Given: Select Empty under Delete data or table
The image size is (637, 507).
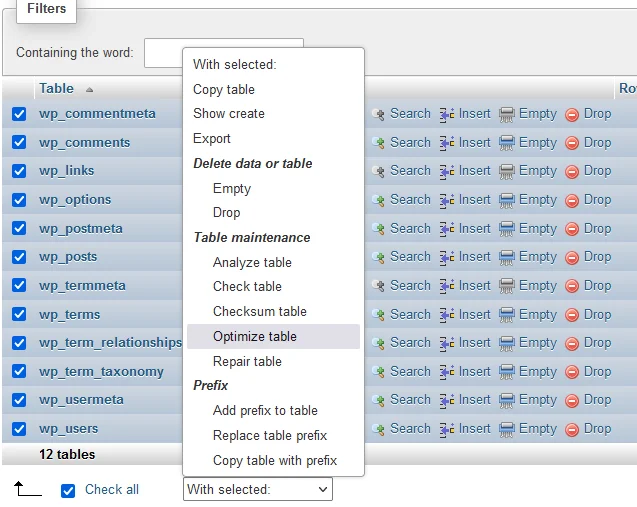Looking at the screenshot, I should click(273, 188).
